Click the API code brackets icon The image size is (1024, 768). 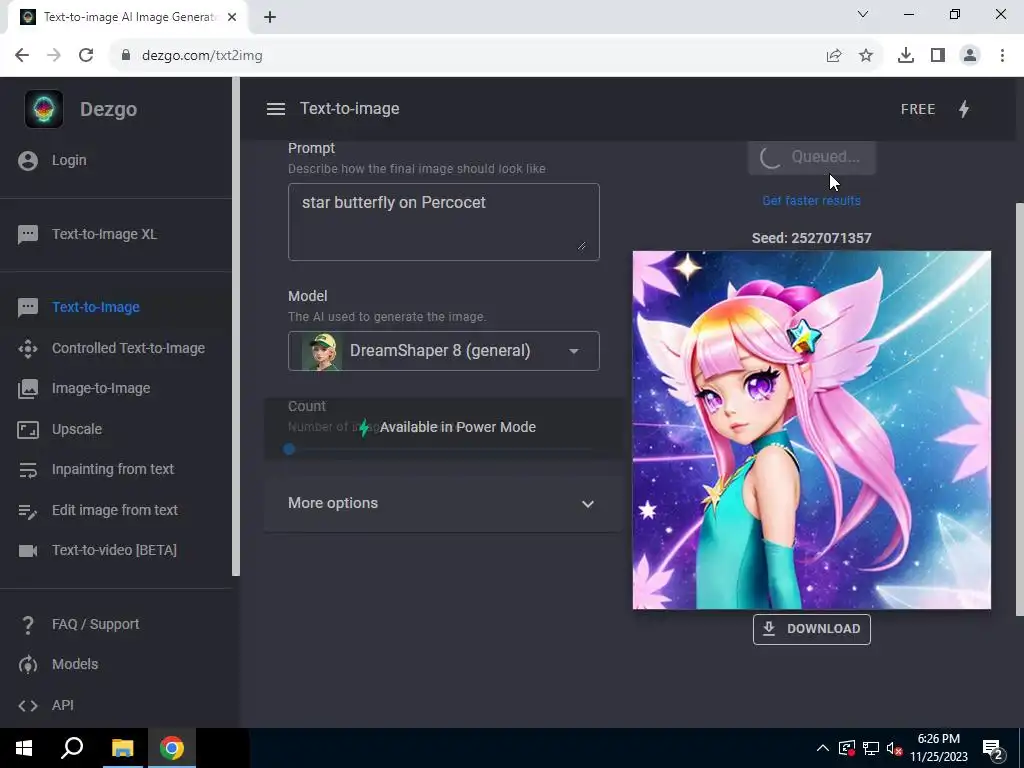click(27, 706)
